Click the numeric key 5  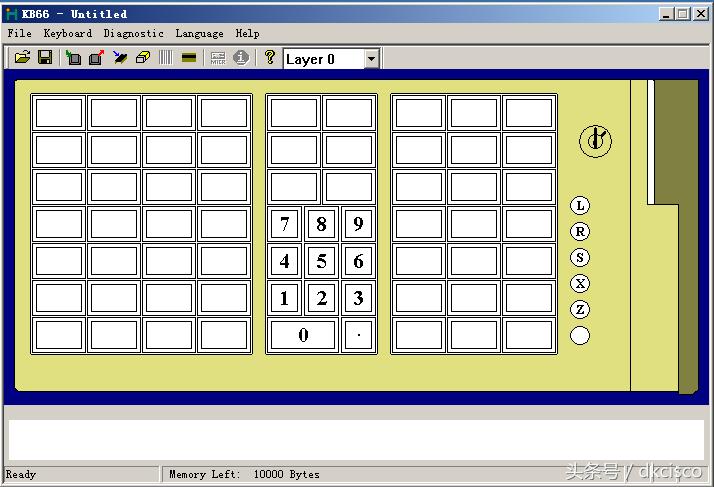[x=321, y=261]
